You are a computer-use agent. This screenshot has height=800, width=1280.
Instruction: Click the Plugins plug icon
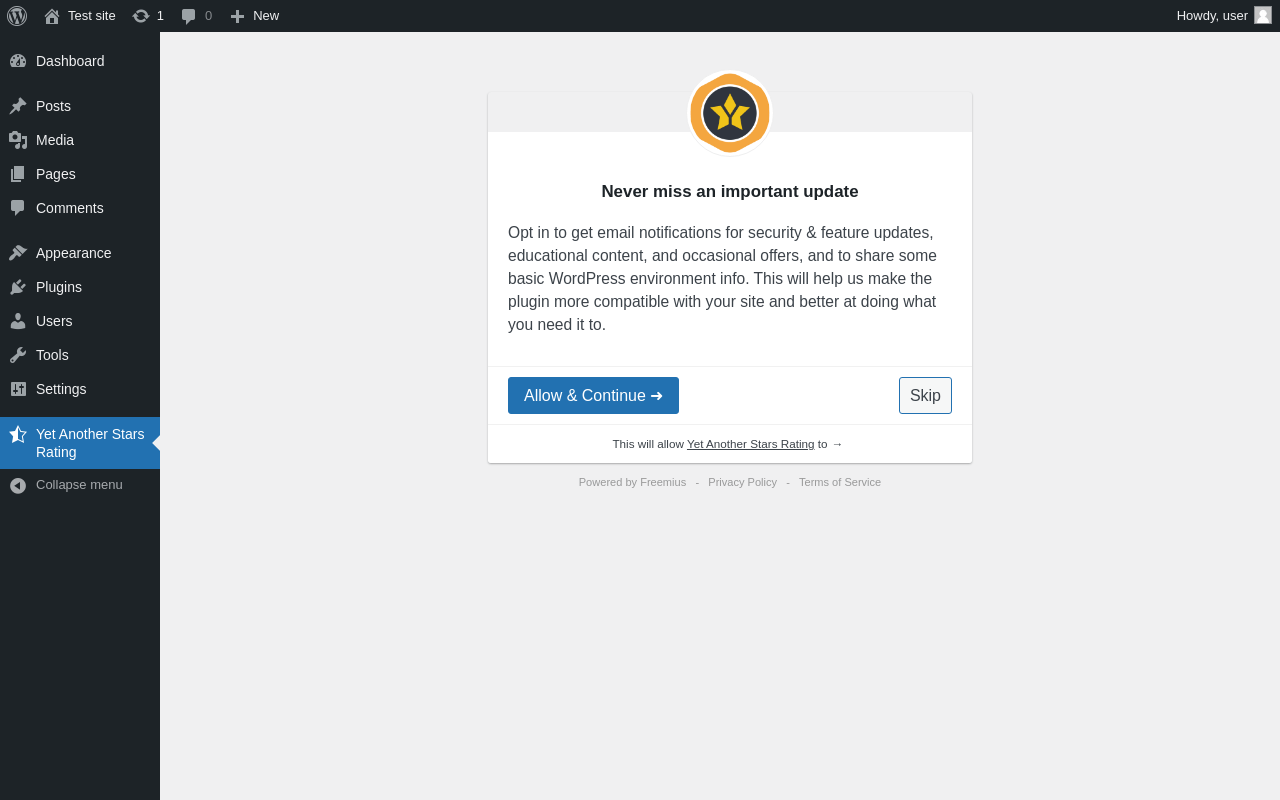tap(18, 287)
